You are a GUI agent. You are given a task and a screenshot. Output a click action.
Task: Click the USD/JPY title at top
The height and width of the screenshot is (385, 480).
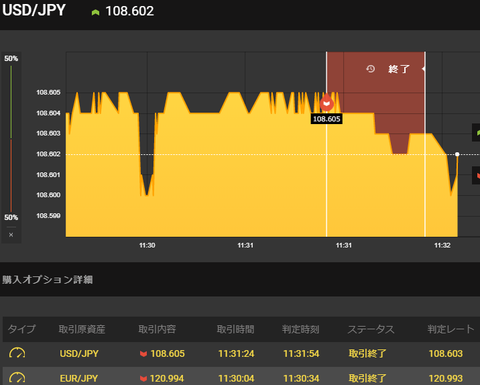pyautogui.click(x=34, y=10)
